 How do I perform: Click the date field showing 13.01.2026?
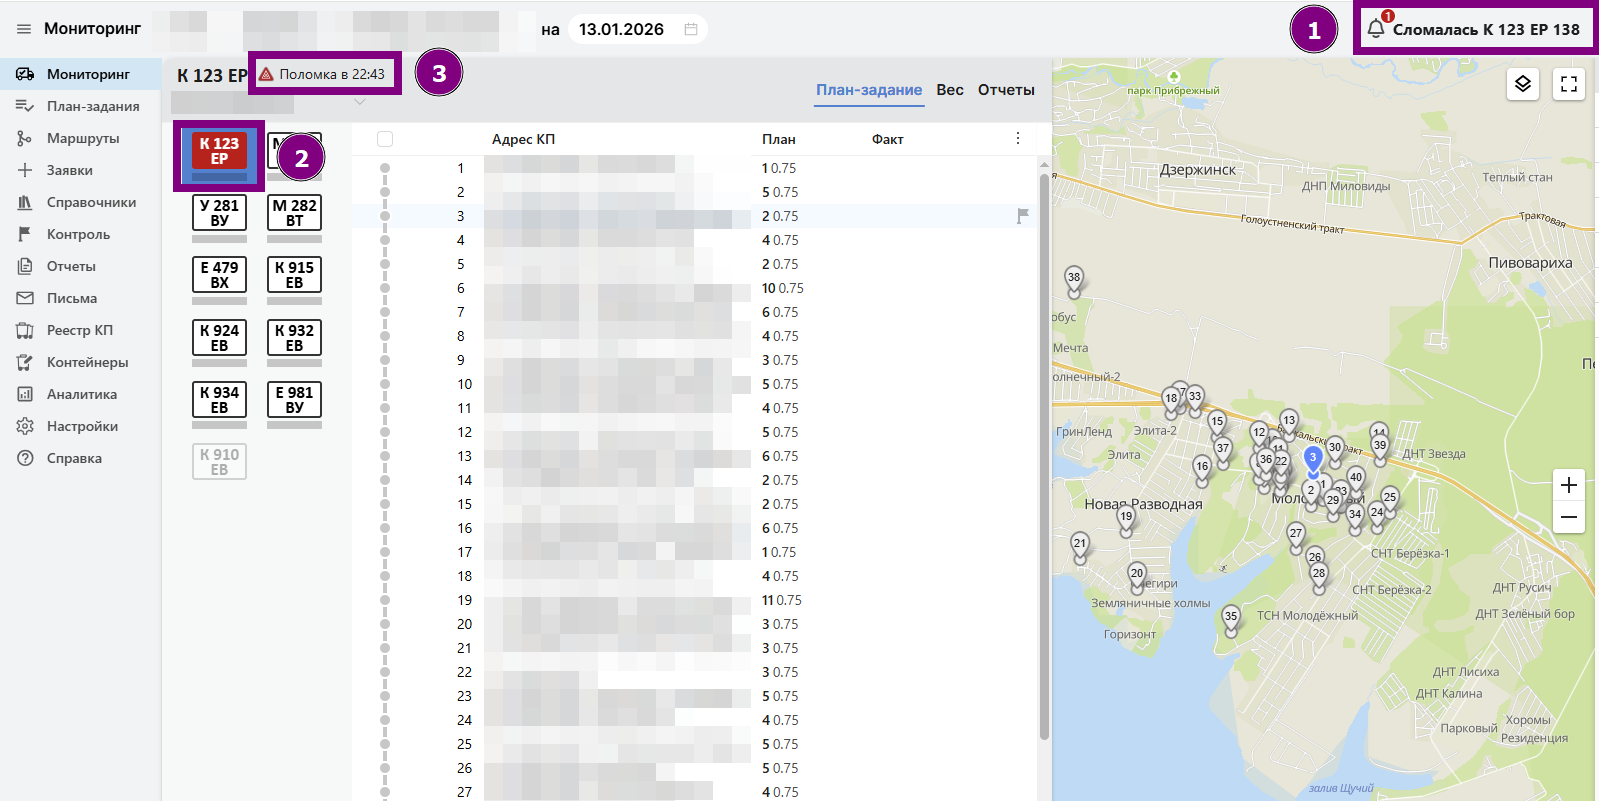pos(621,29)
